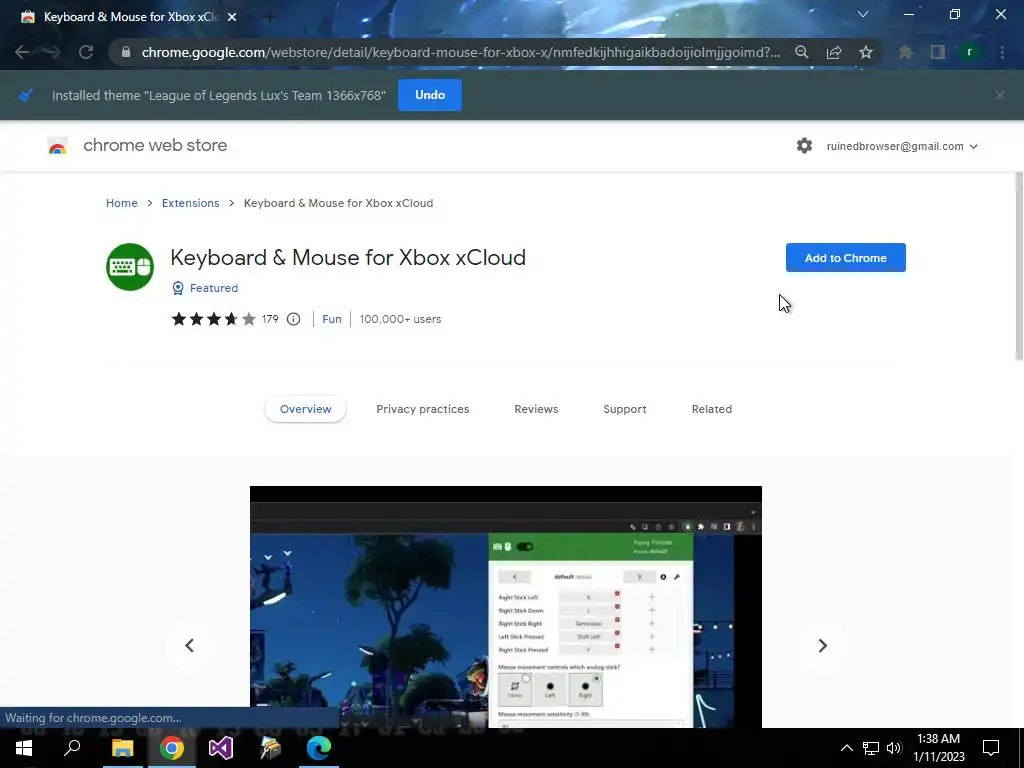Image resolution: width=1024 pixels, height=768 pixels.
Task: Open the Fun category link
Action: 332,319
